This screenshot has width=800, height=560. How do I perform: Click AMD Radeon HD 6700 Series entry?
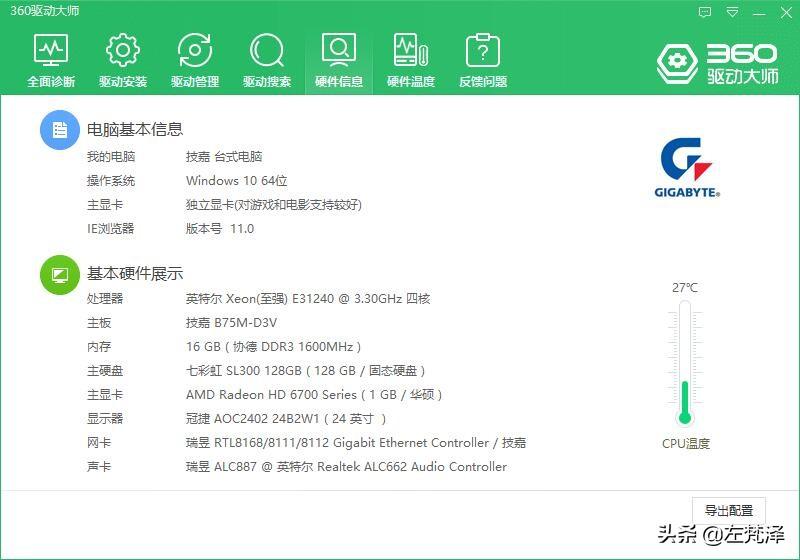[x=314, y=395]
